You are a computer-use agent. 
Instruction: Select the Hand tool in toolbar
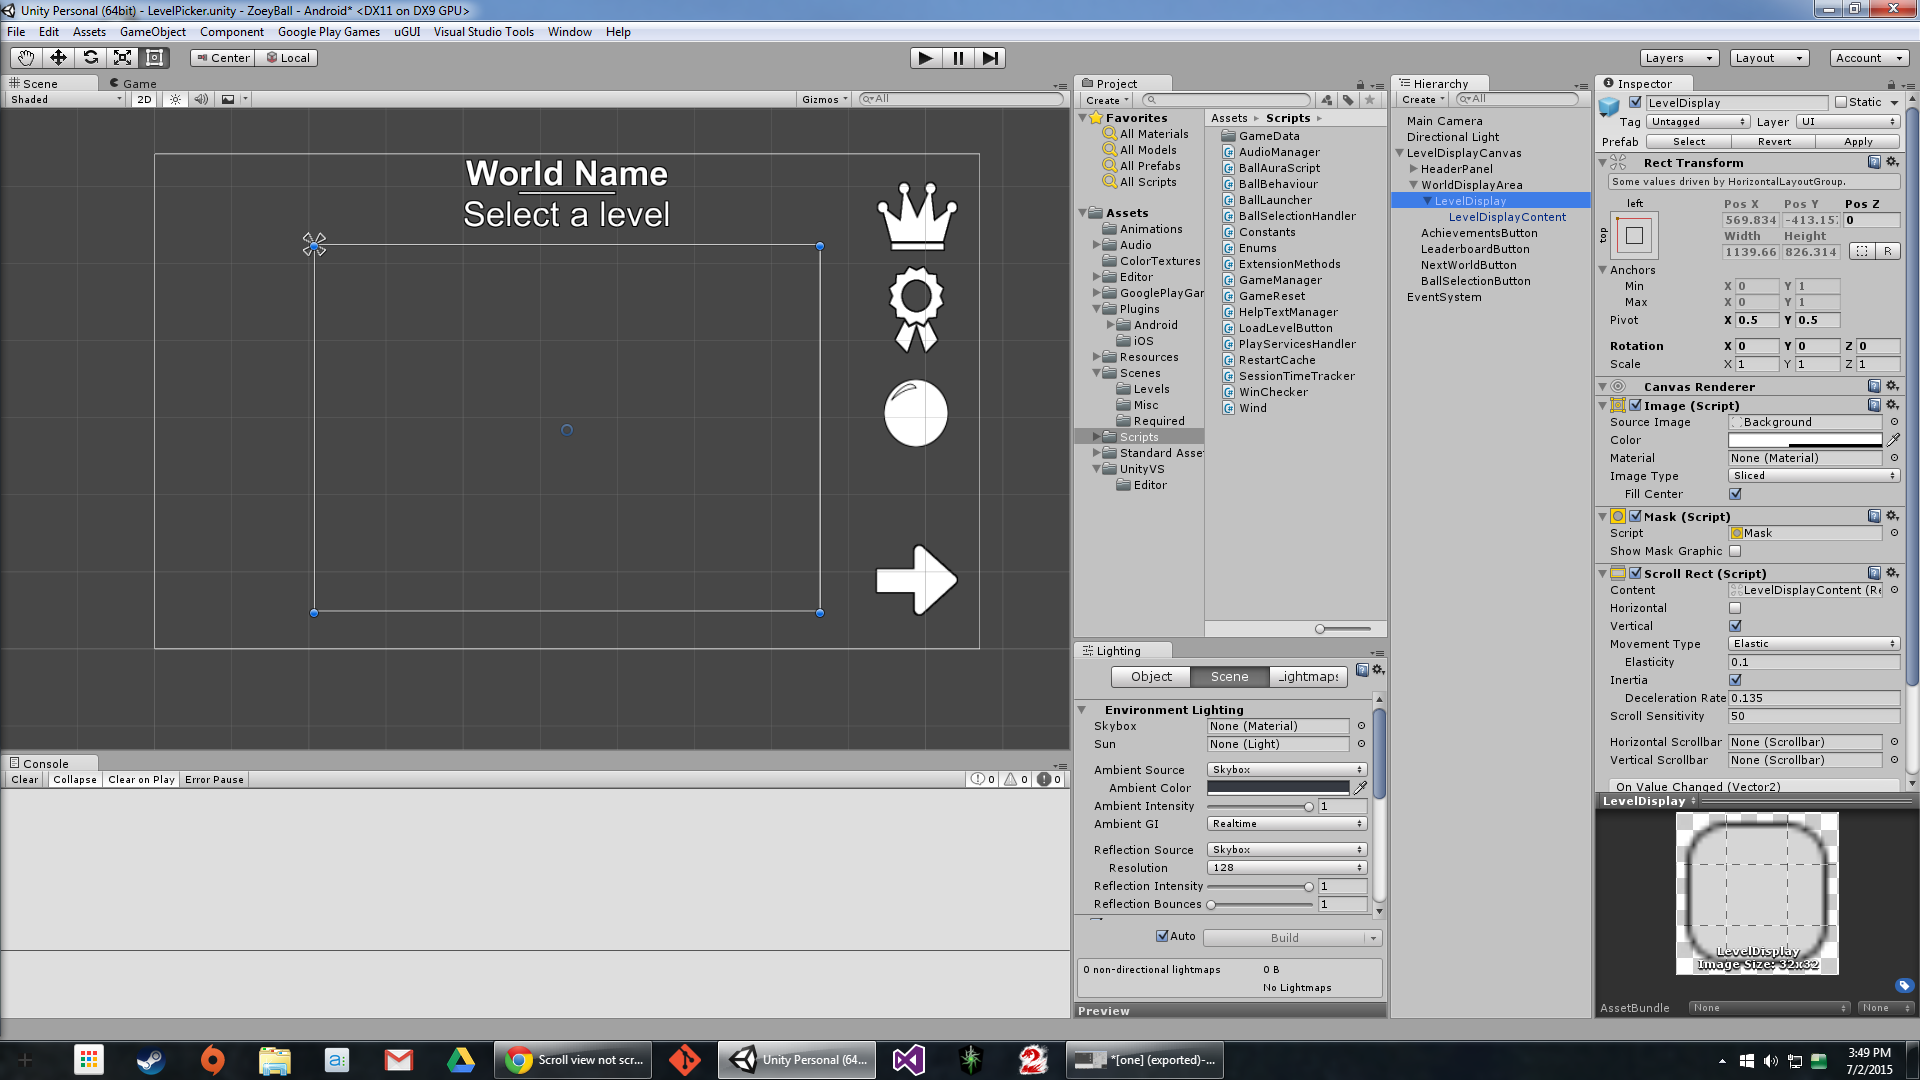pos(26,58)
